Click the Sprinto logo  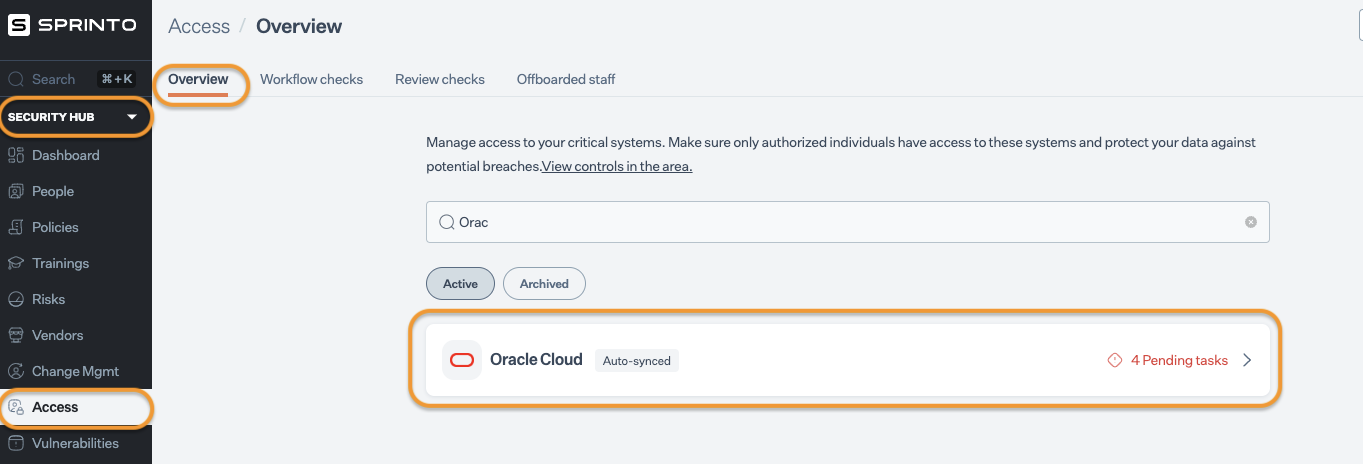point(72,26)
